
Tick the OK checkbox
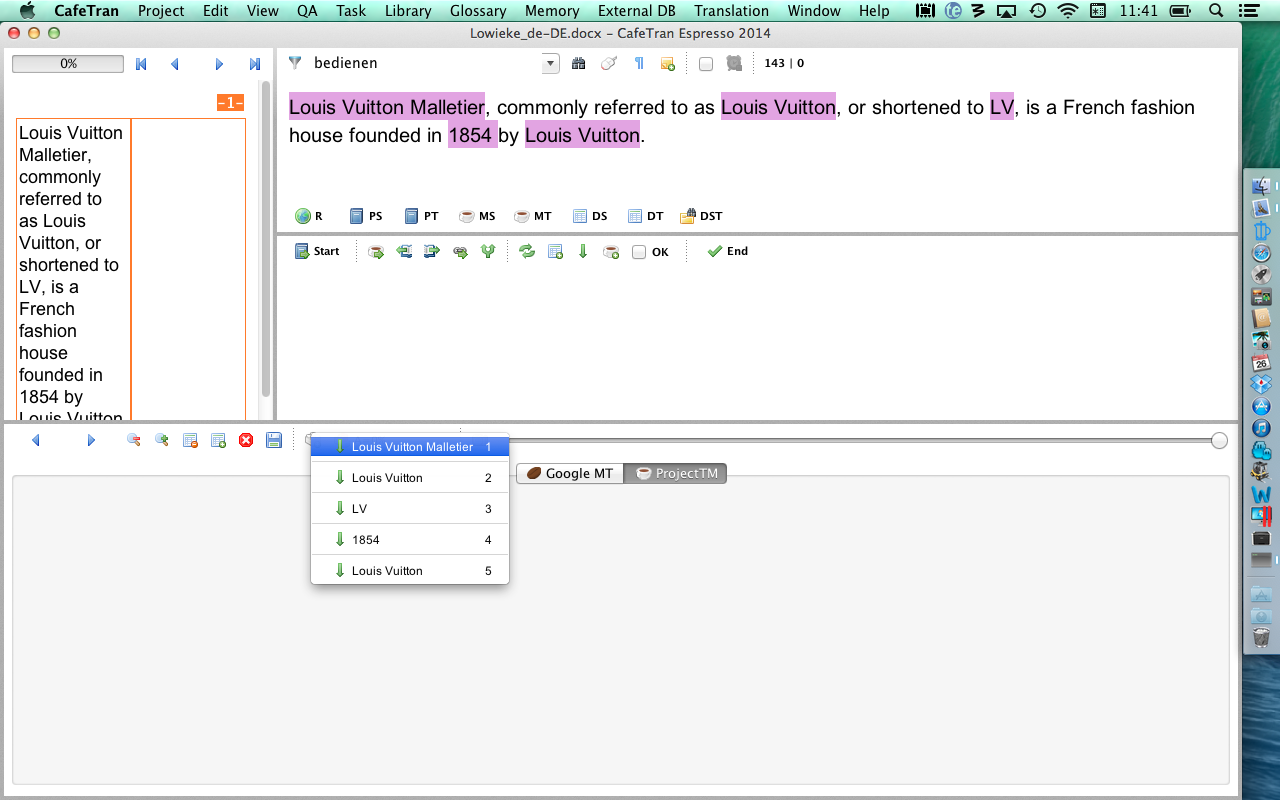pos(639,252)
